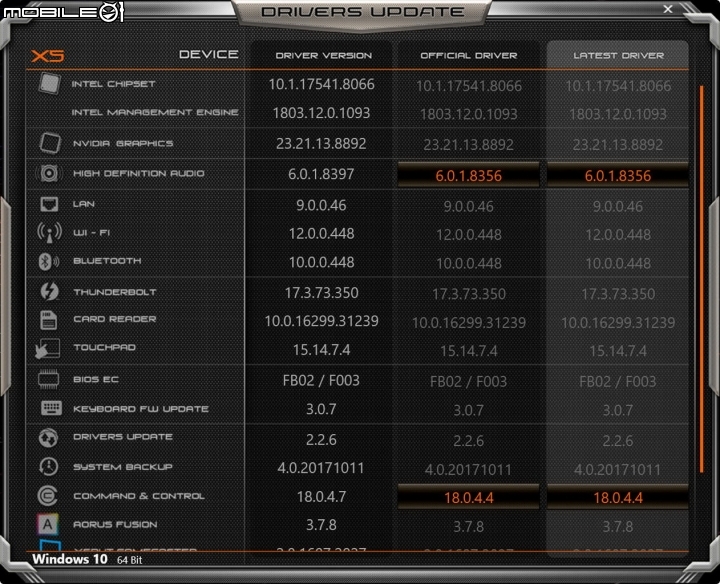Image resolution: width=720 pixels, height=584 pixels.
Task: Click the Intel Chipset device icon
Action: point(50,84)
